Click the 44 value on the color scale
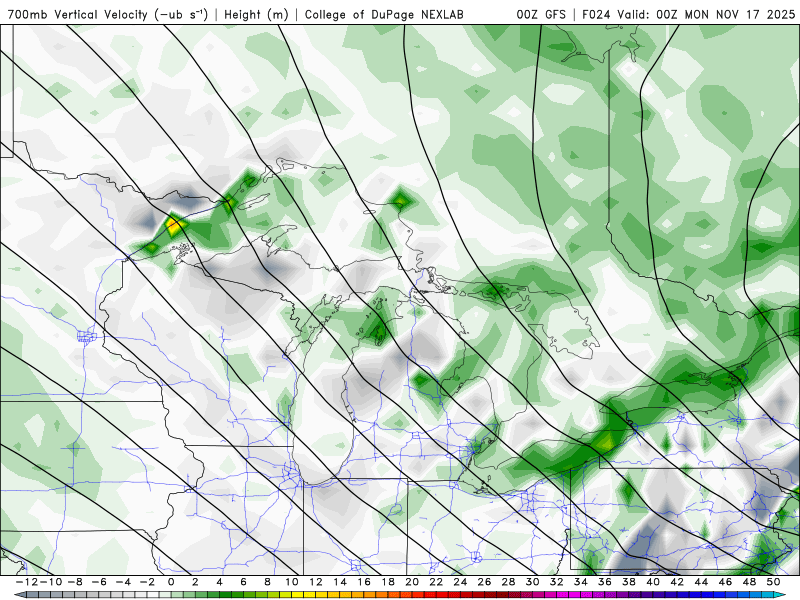 pyautogui.click(x=701, y=582)
